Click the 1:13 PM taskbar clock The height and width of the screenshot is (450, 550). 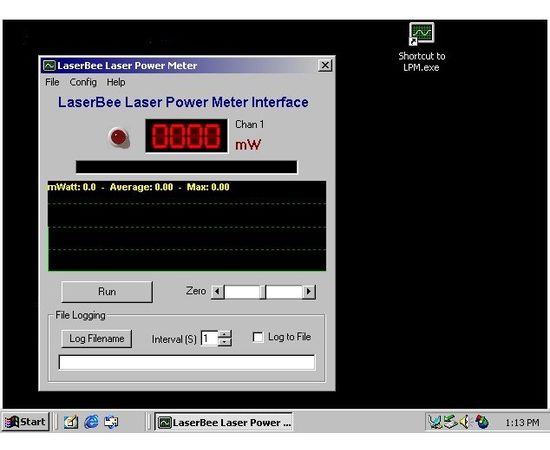click(x=522, y=422)
